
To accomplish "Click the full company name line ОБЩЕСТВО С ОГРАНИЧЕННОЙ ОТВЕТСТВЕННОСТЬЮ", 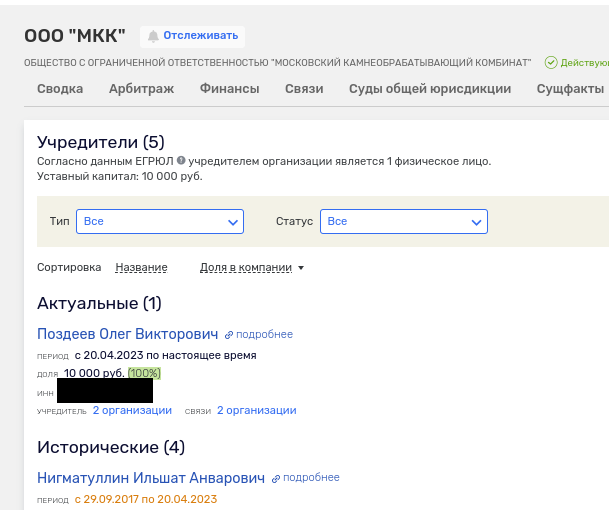I will tap(277, 63).
